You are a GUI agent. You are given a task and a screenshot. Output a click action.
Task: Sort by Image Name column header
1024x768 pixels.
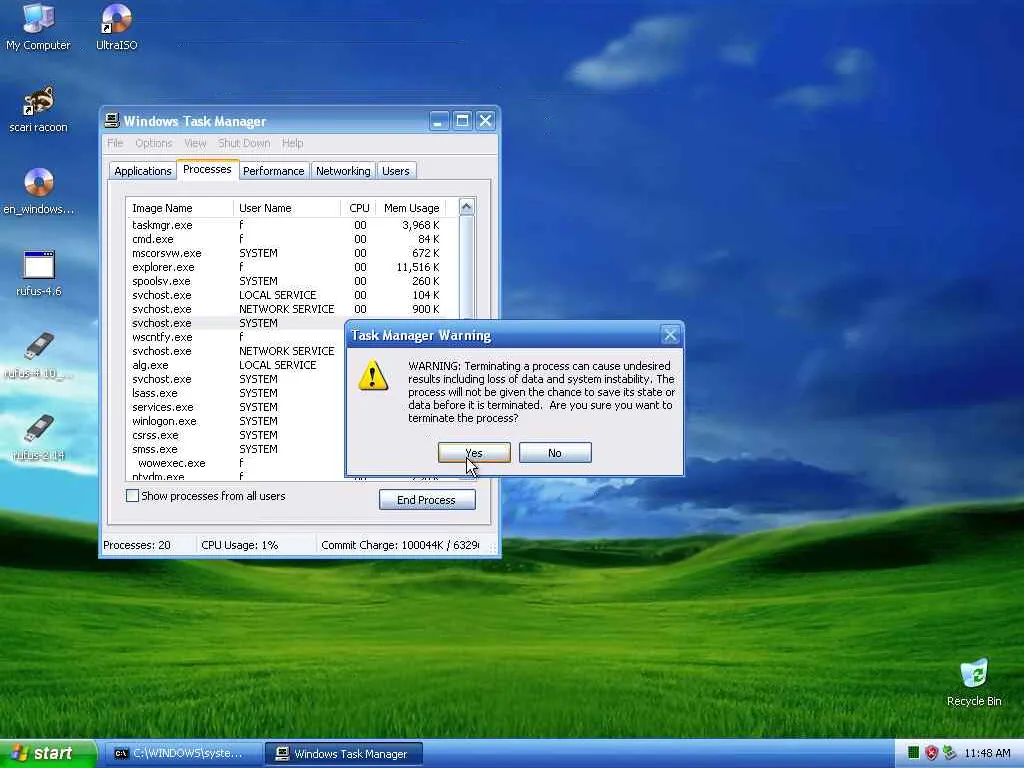(180, 208)
